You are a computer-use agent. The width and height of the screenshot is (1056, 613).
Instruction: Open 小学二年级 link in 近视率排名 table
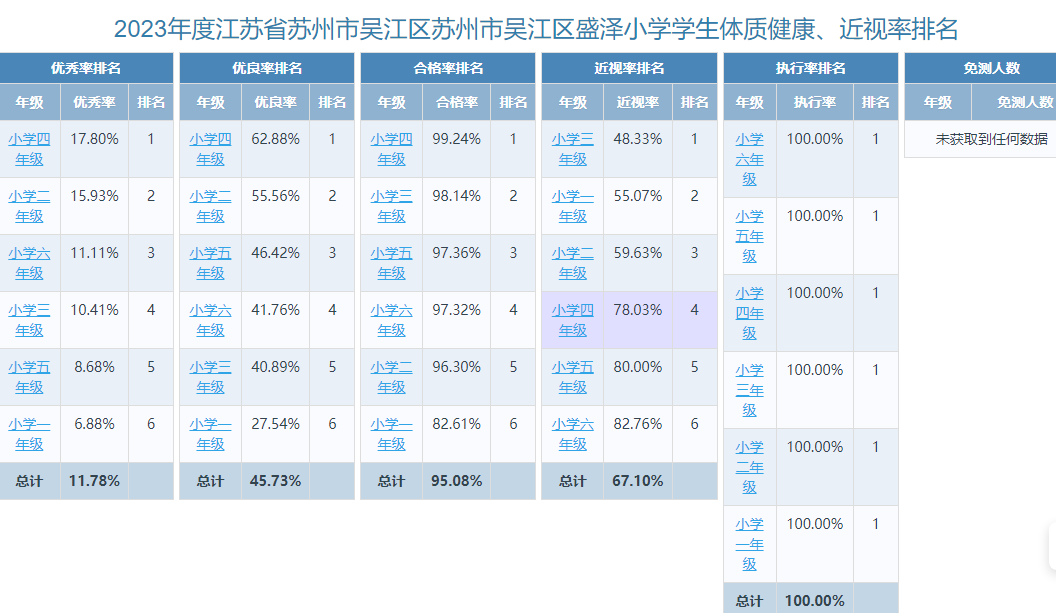coord(572,263)
